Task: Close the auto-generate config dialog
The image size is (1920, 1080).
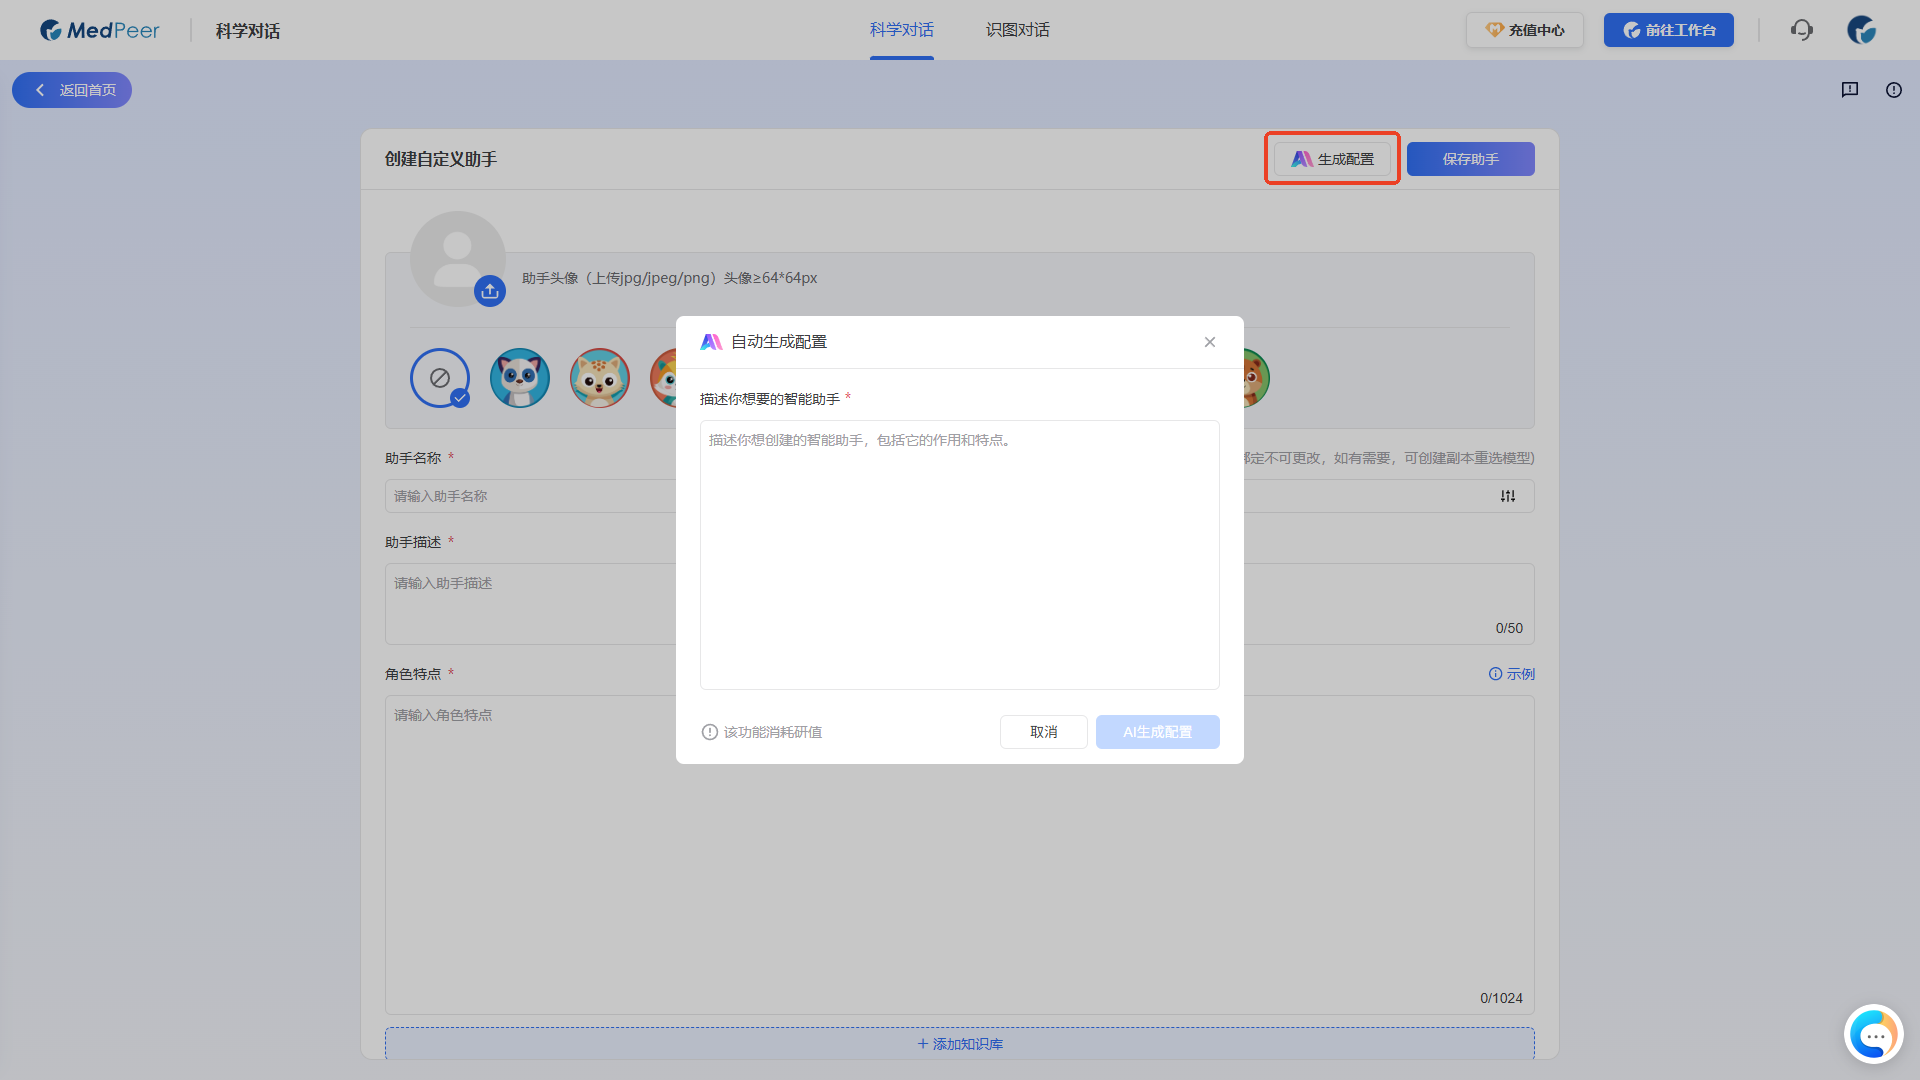Action: click(1209, 342)
